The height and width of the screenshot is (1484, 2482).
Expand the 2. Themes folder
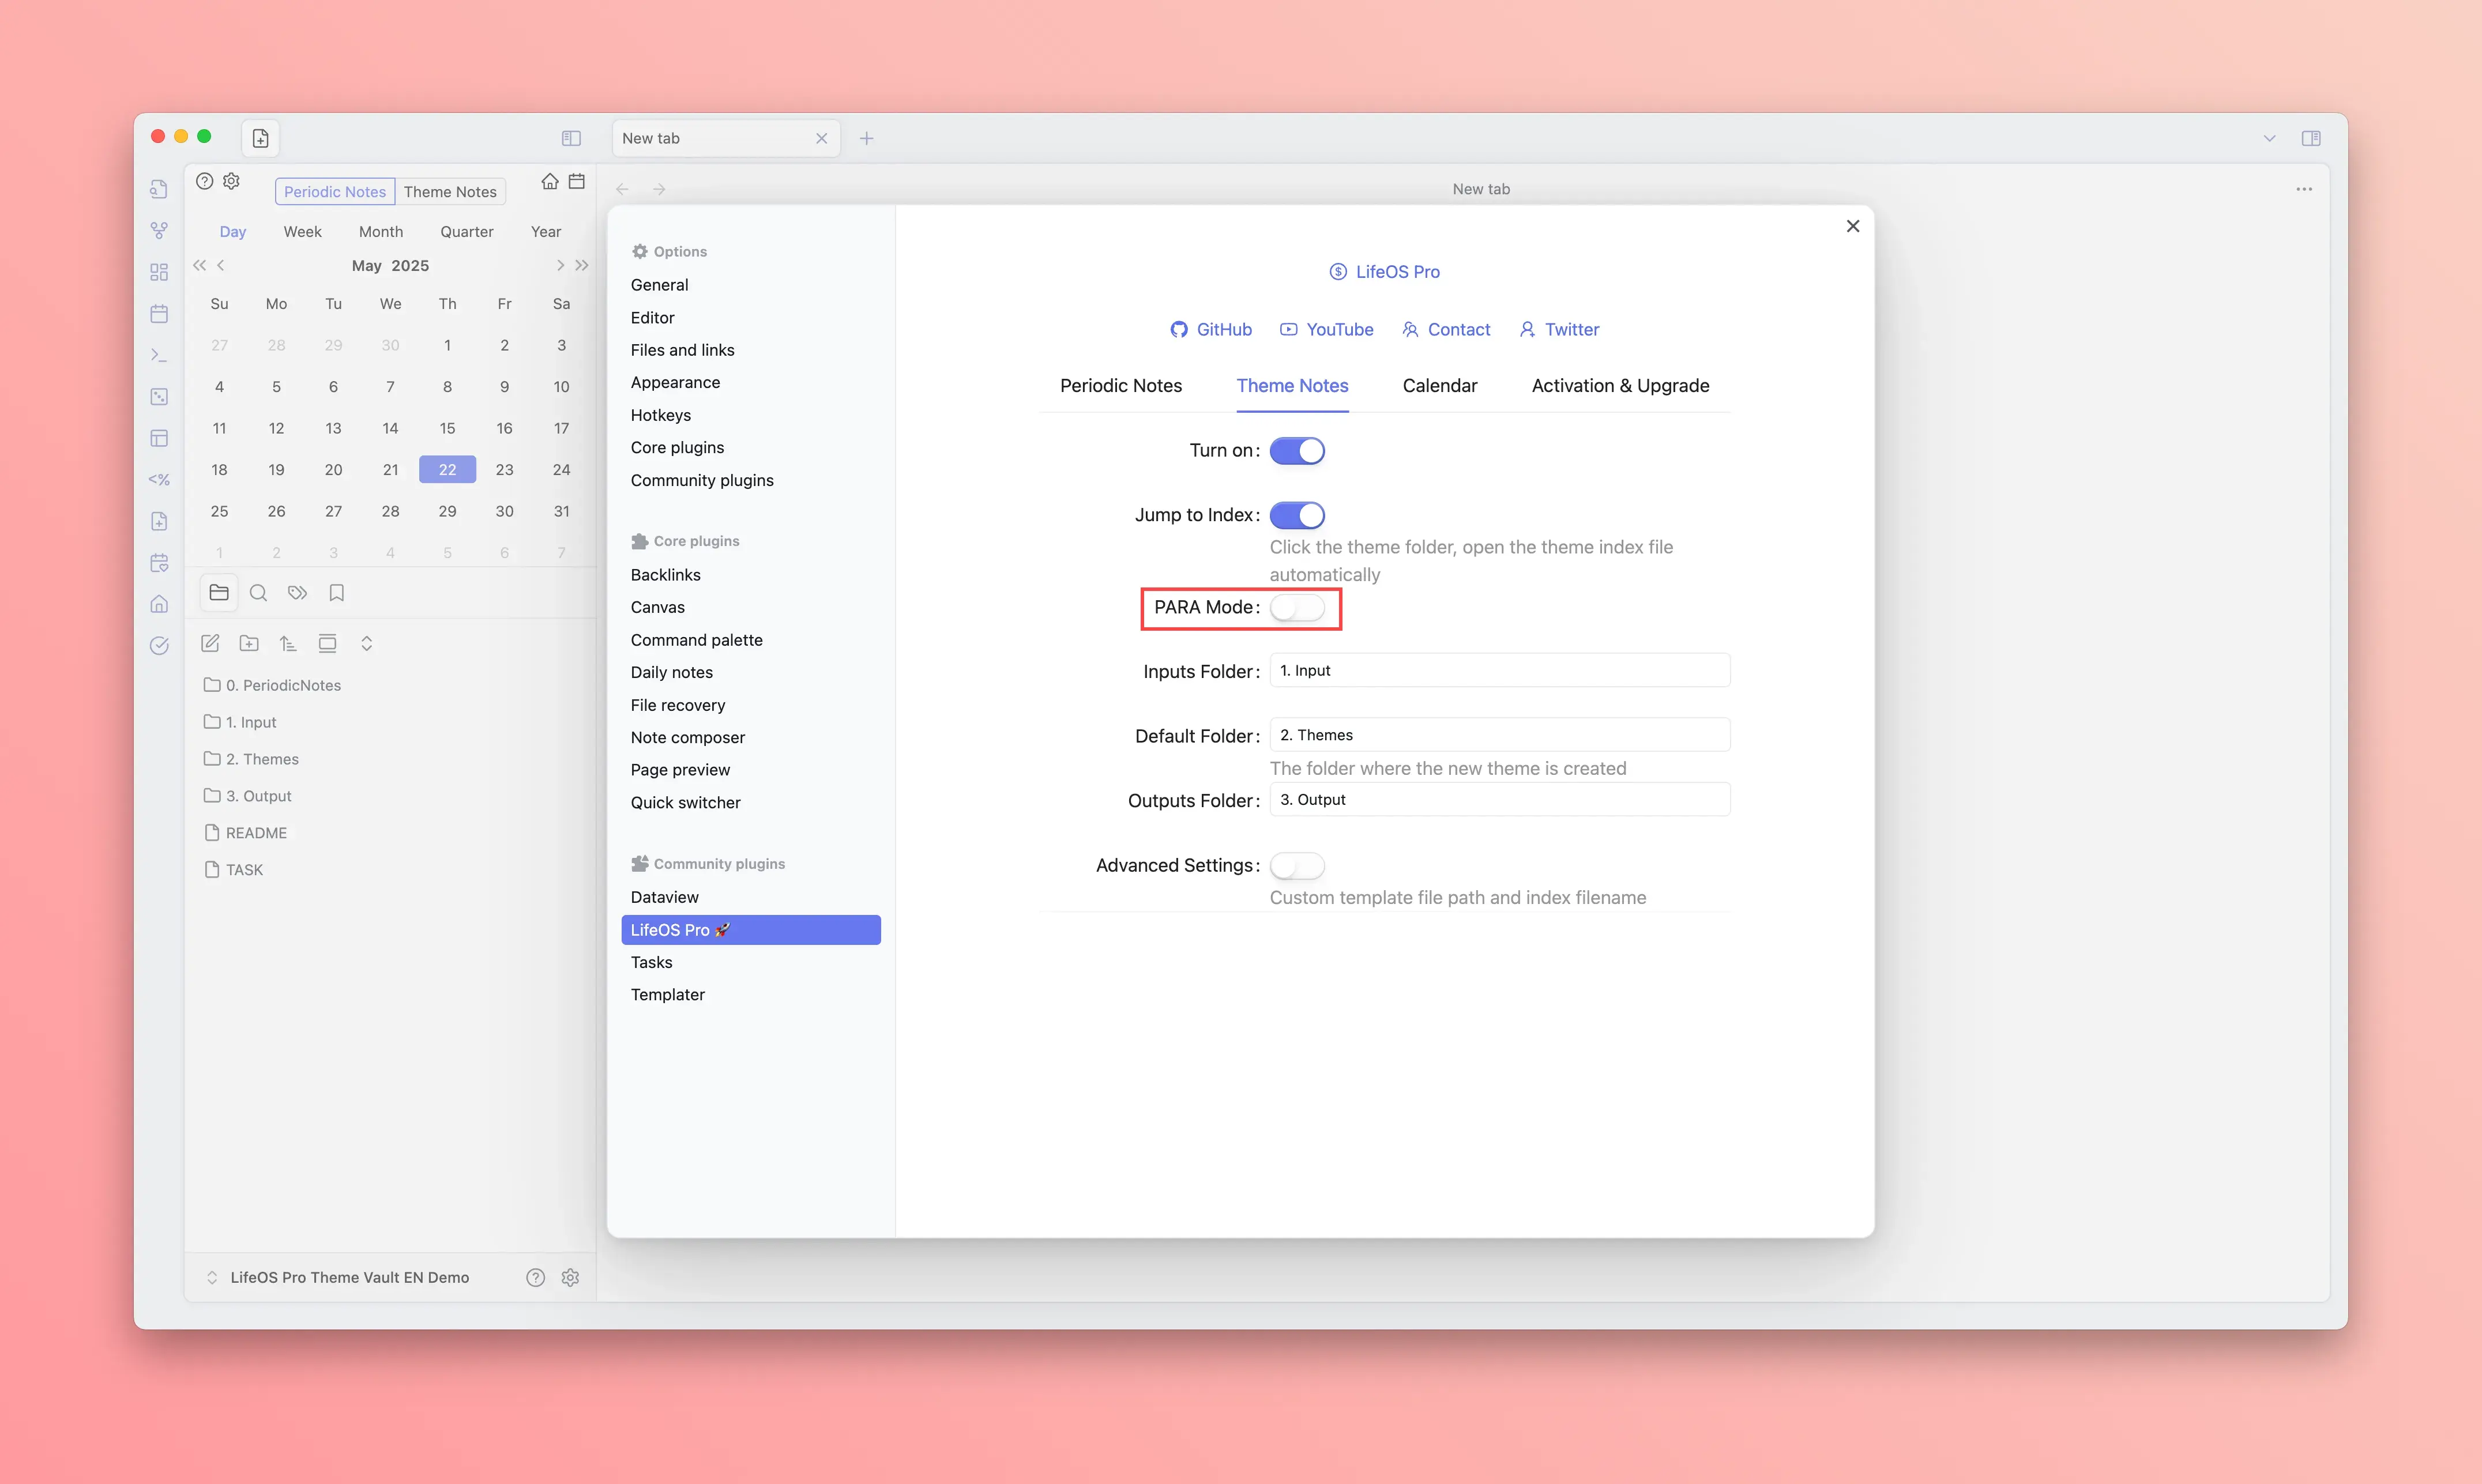pyautogui.click(x=262, y=759)
